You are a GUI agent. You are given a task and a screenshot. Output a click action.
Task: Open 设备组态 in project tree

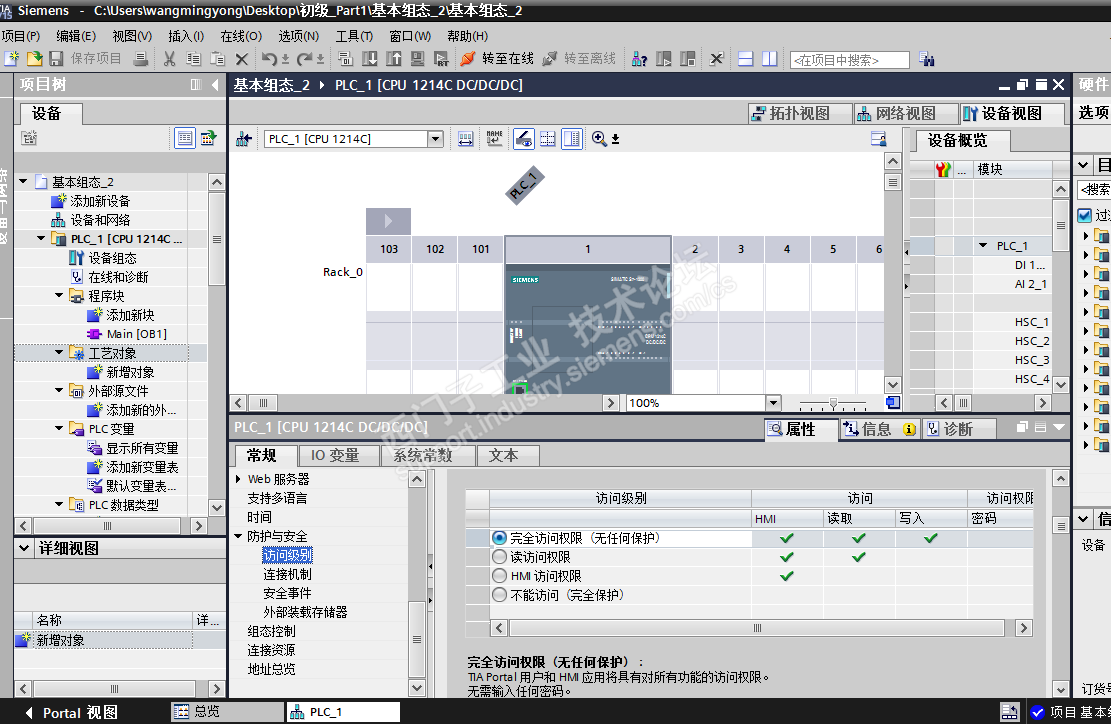coord(112,258)
